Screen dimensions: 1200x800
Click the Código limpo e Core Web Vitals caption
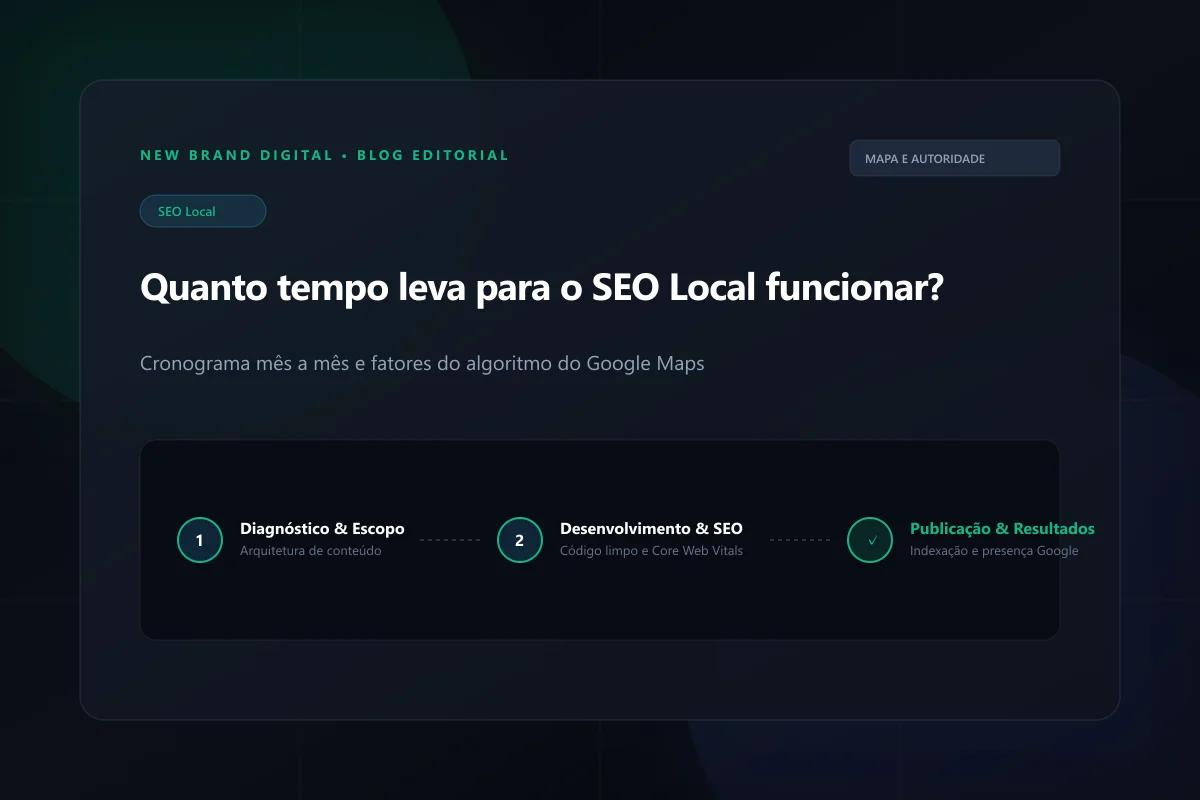pos(651,550)
